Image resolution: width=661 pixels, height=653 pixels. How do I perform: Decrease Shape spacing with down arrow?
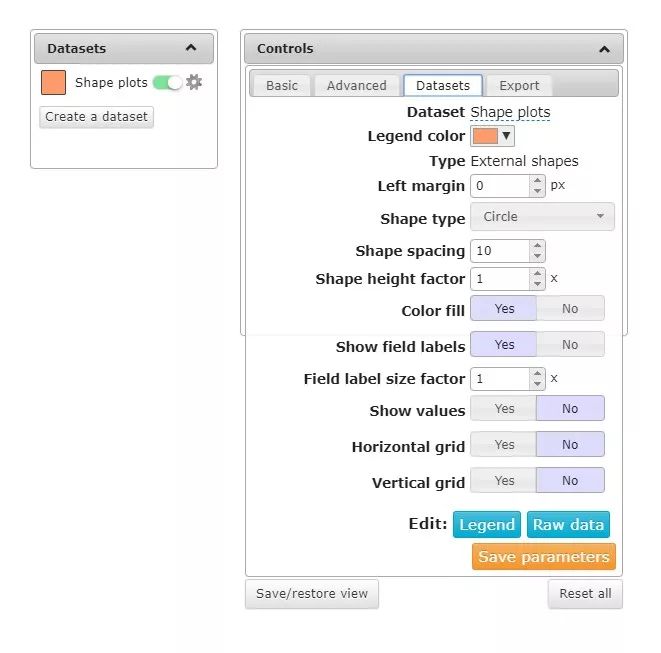click(537, 256)
